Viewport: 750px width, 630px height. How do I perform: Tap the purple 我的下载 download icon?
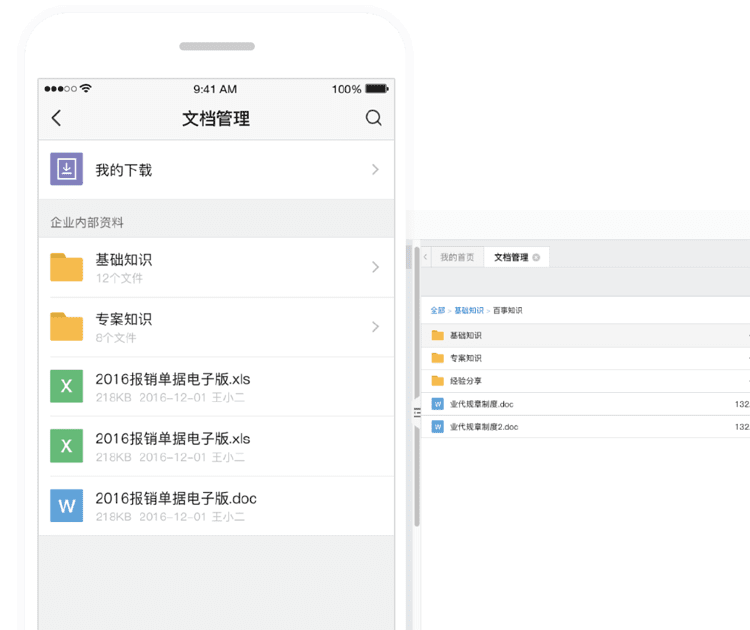coord(67,169)
